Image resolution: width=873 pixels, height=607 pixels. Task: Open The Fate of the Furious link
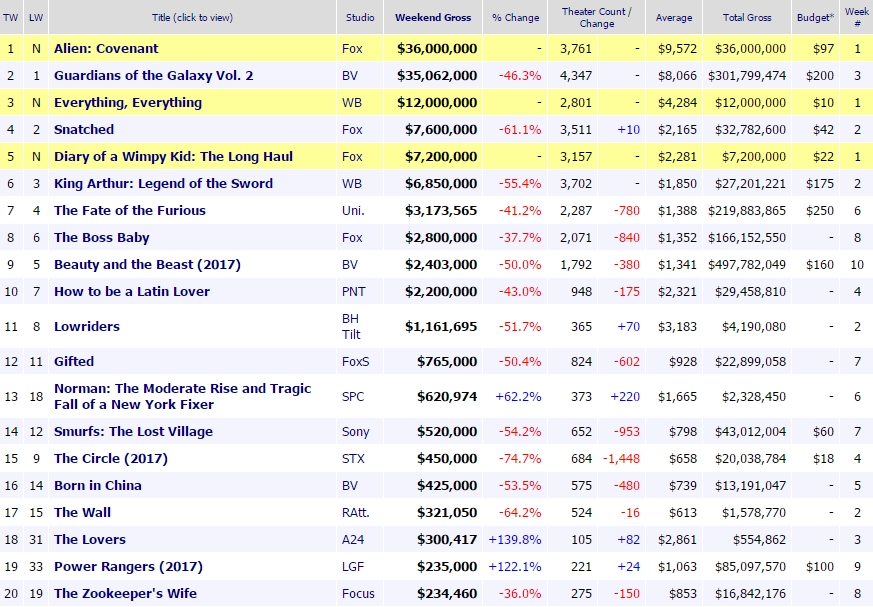pos(130,211)
